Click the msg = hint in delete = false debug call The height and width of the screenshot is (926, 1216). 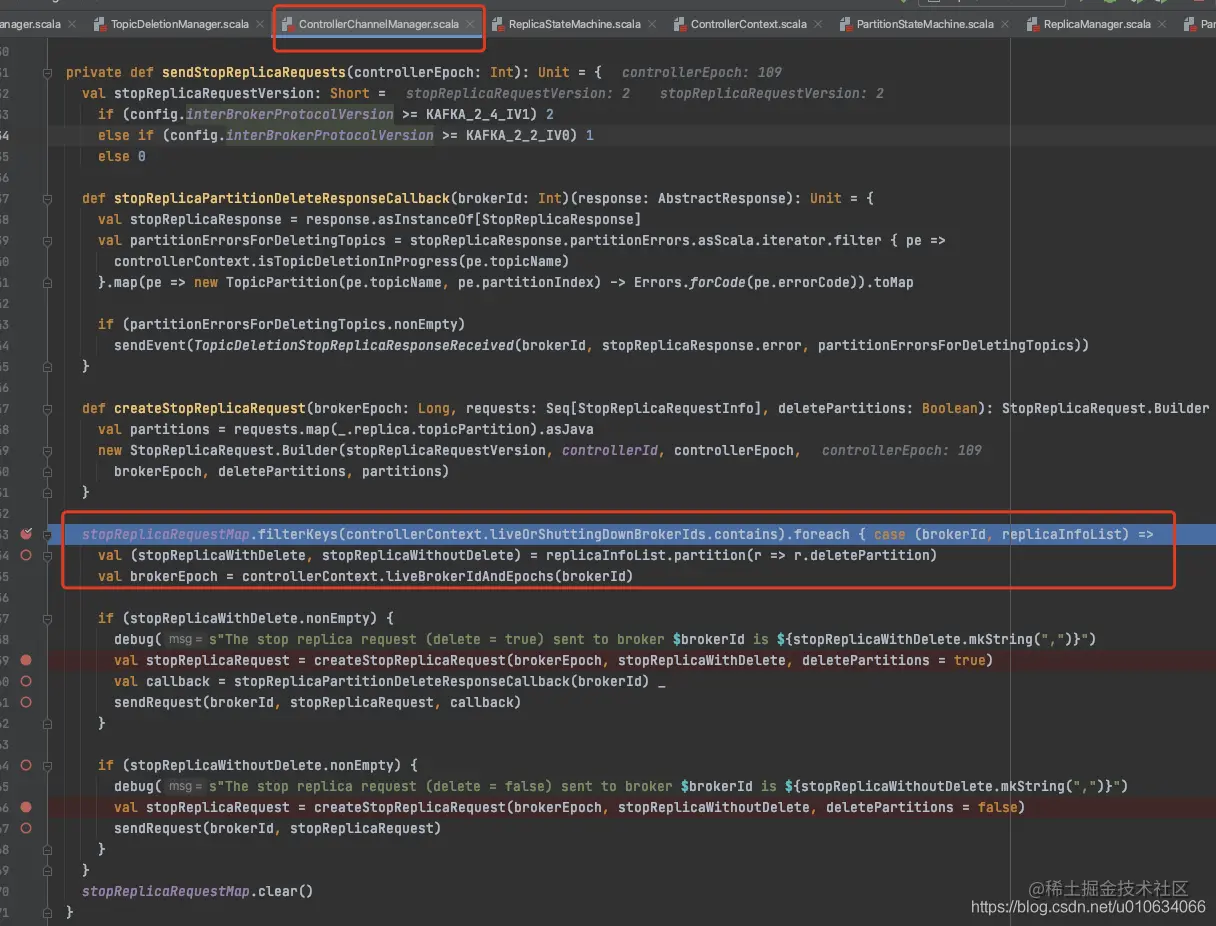(185, 786)
